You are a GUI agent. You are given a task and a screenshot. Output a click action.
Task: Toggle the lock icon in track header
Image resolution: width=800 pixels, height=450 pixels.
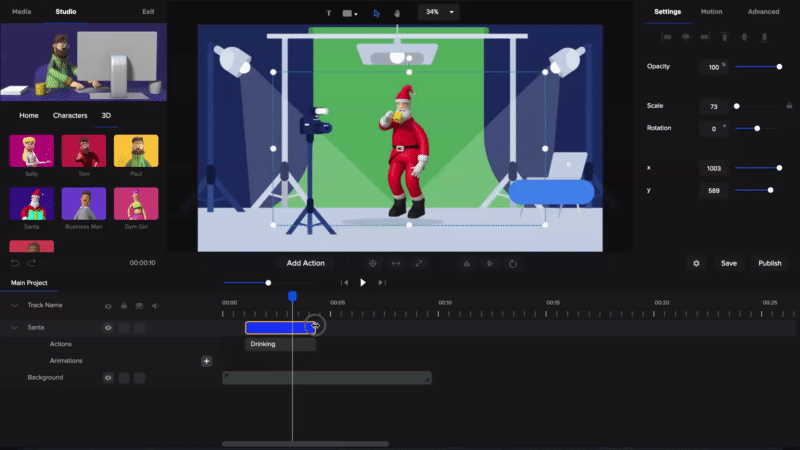coord(124,306)
